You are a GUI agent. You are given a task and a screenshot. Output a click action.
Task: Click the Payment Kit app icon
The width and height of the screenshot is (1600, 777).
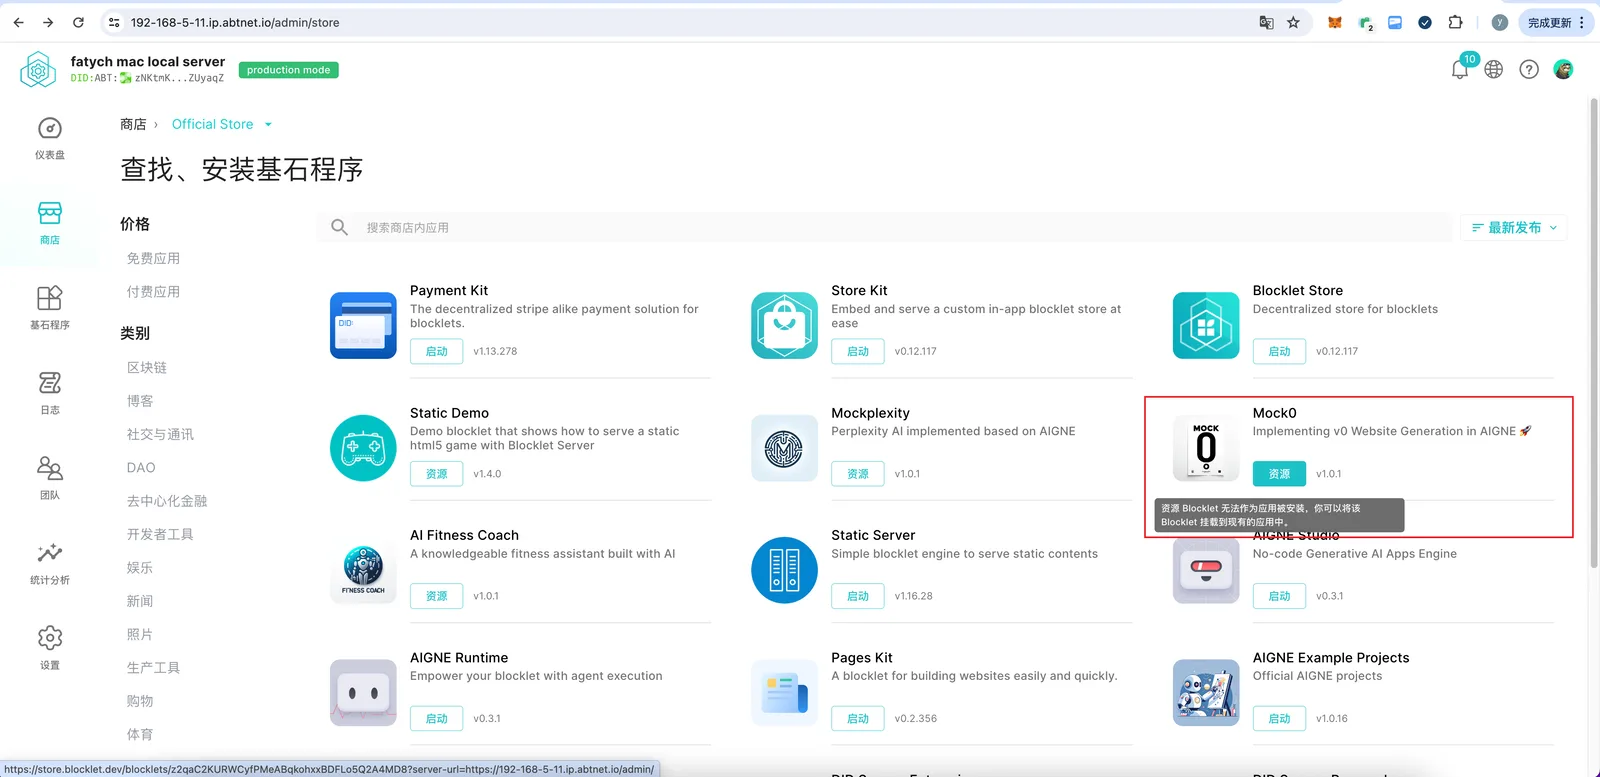click(363, 325)
